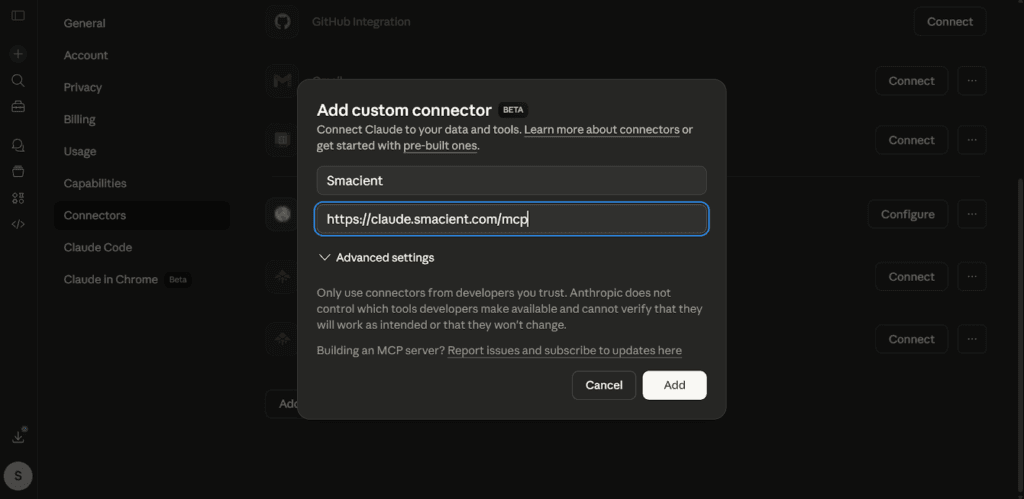Viewport: 1024px width, 499px height.
Task: Follow the "Learn more about connectors" link
Action: coord(601,130)
